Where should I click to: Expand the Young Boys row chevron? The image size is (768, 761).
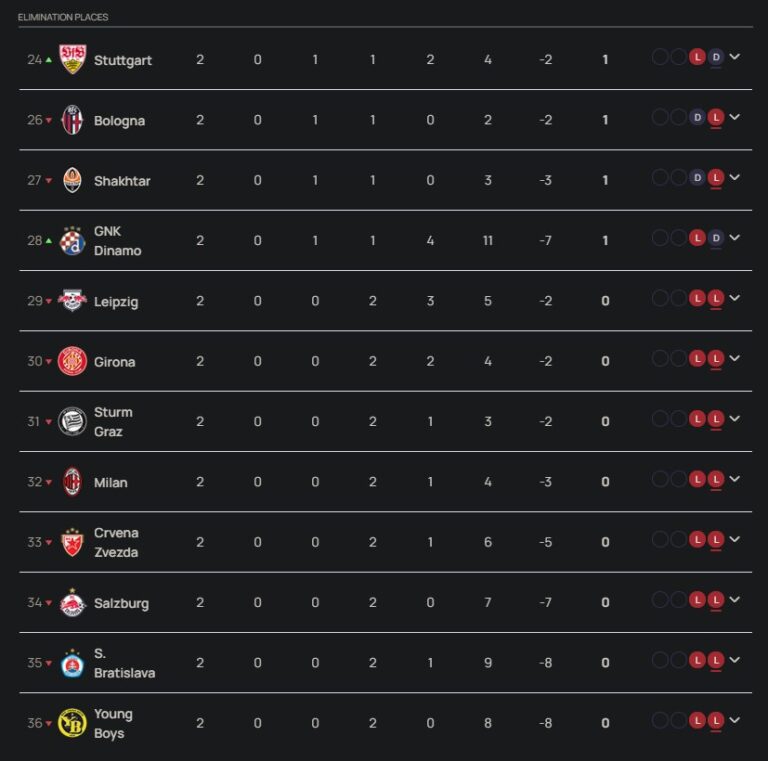pos(735,720)
